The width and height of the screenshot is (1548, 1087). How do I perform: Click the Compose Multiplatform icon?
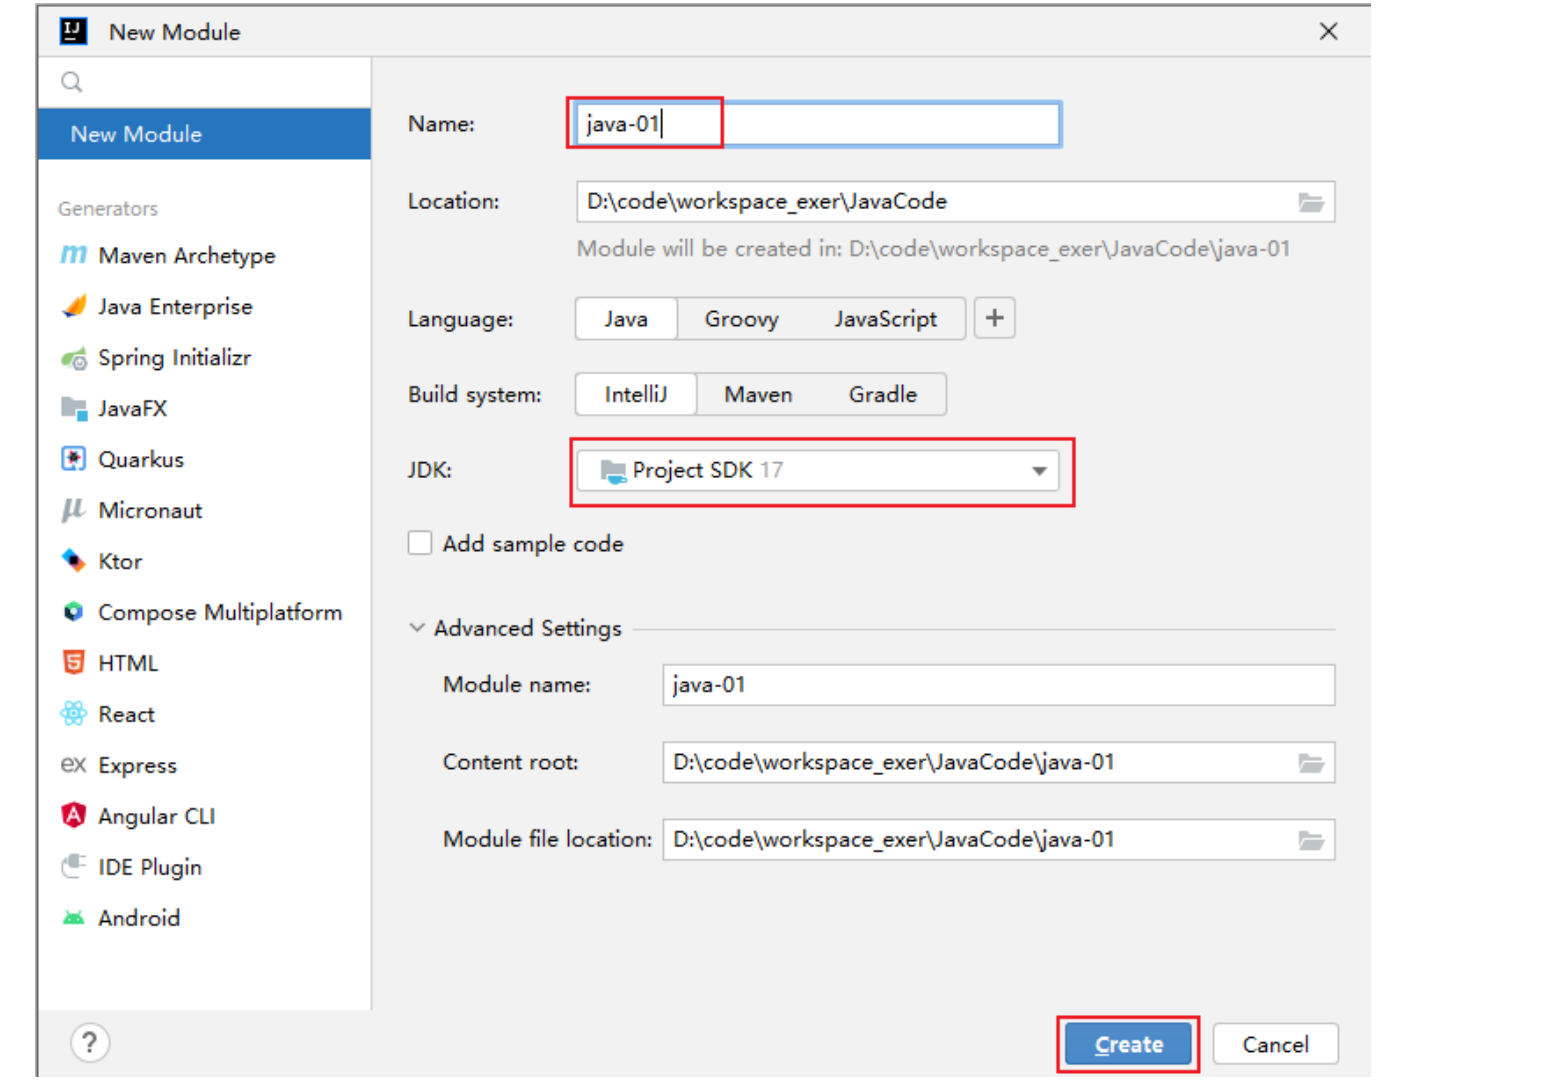(73, 612)
